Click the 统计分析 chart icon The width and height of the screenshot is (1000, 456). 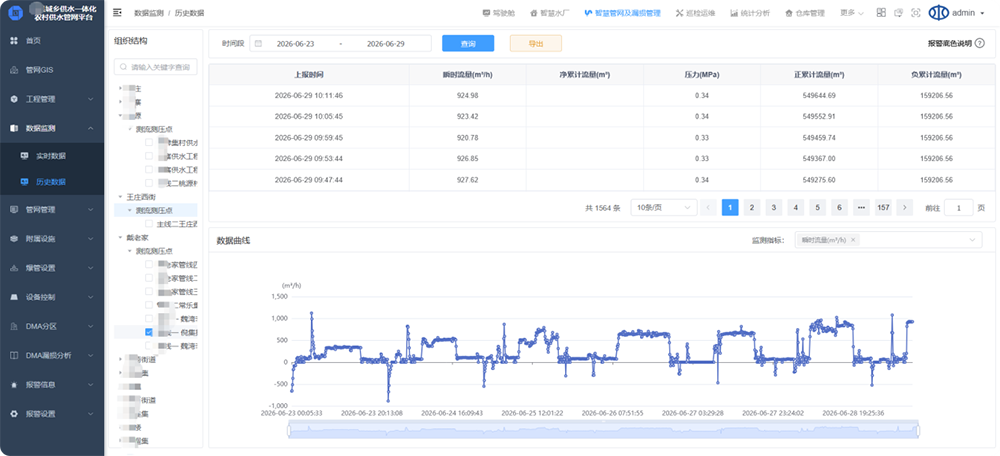coord(734,13)
